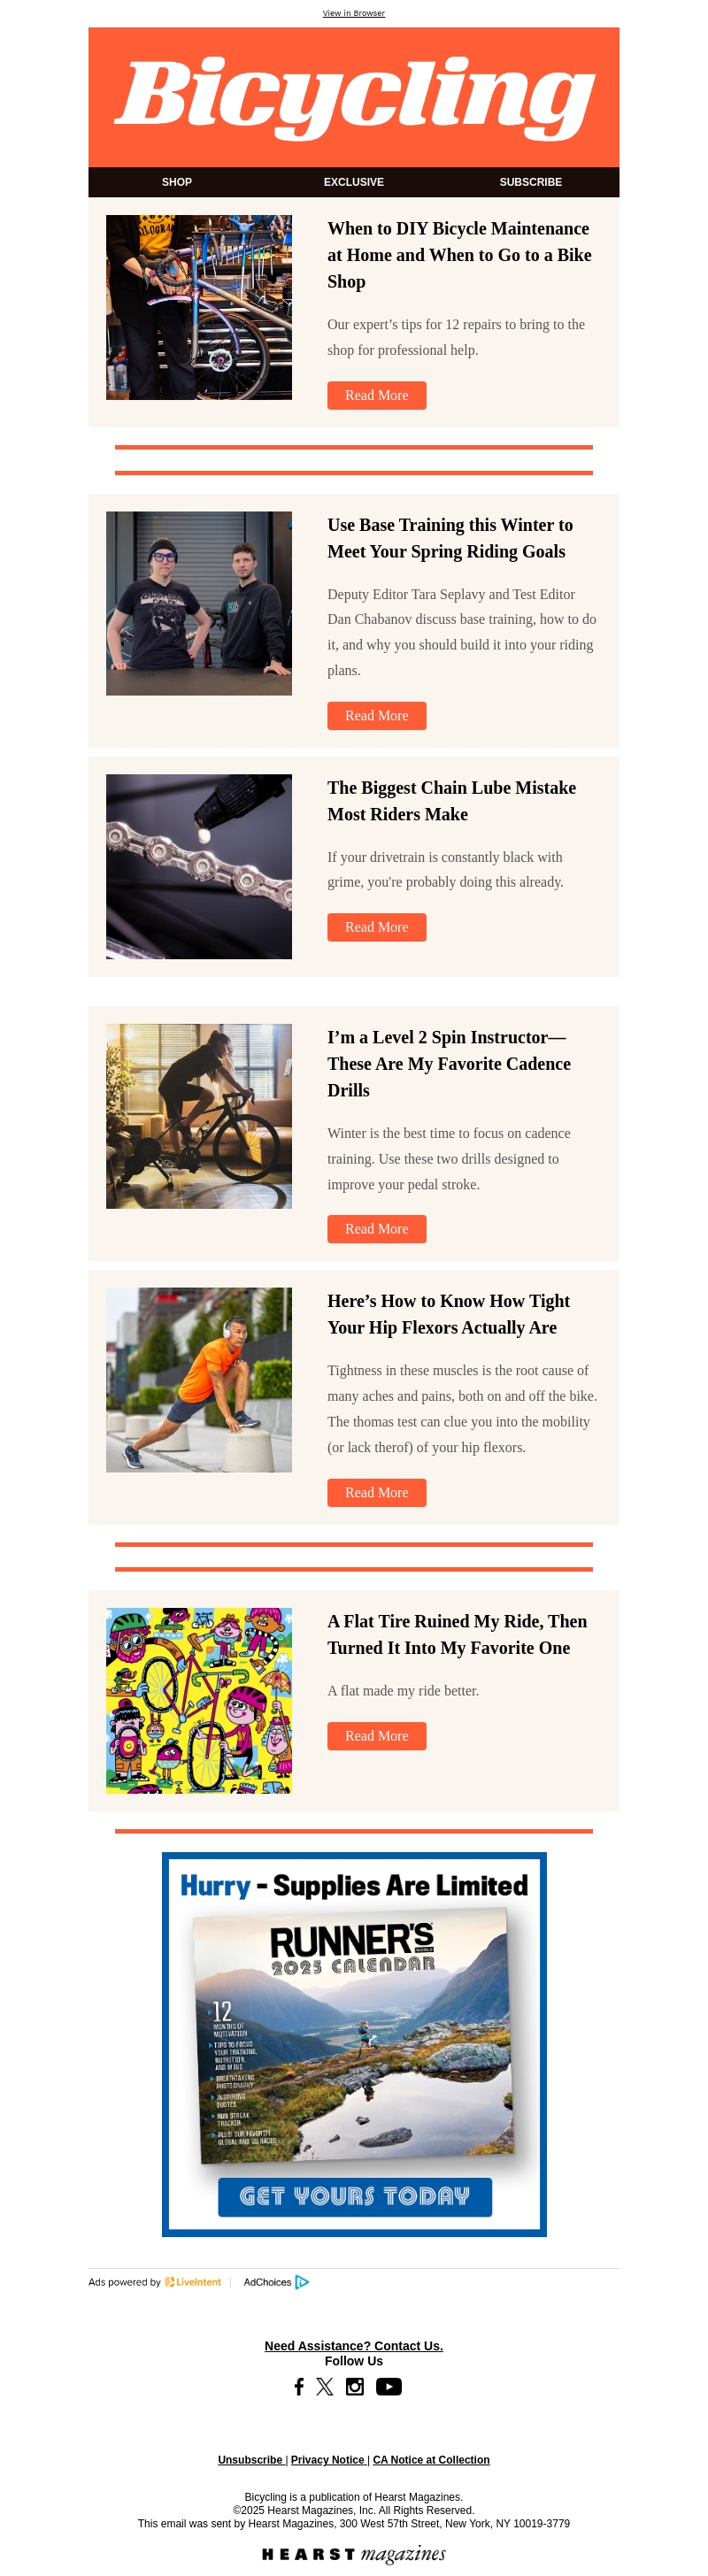Open the X (Twitter) social icon
Viewport: 708px width, 2576px height.
[325, 2386]
